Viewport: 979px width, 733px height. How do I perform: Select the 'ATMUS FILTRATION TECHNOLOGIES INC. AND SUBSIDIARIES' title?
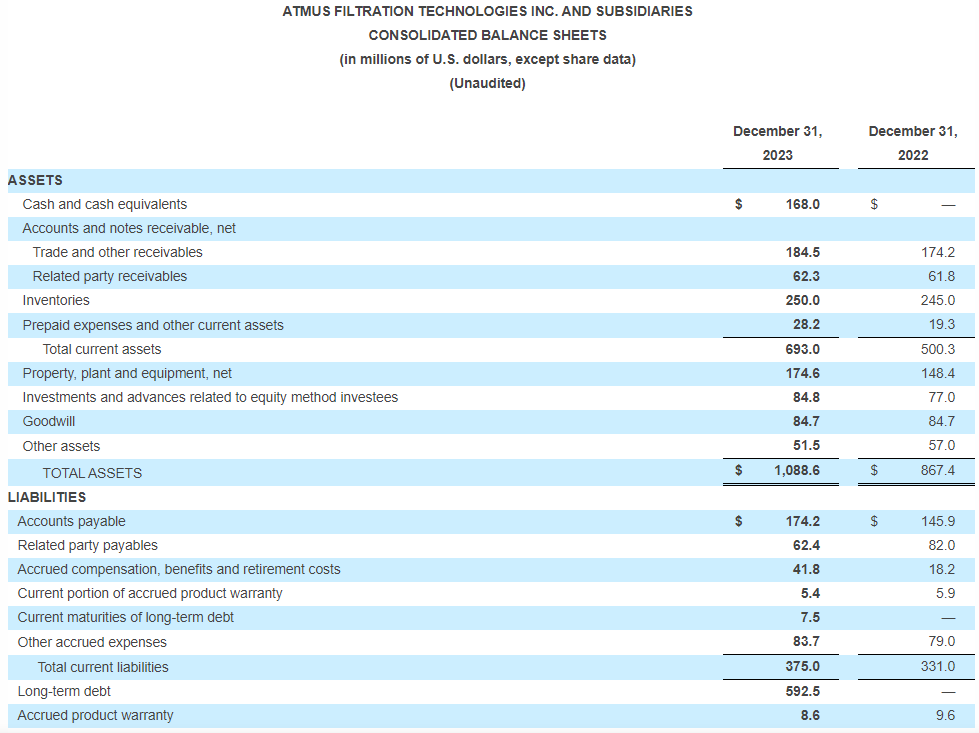(x=488, y=11)
